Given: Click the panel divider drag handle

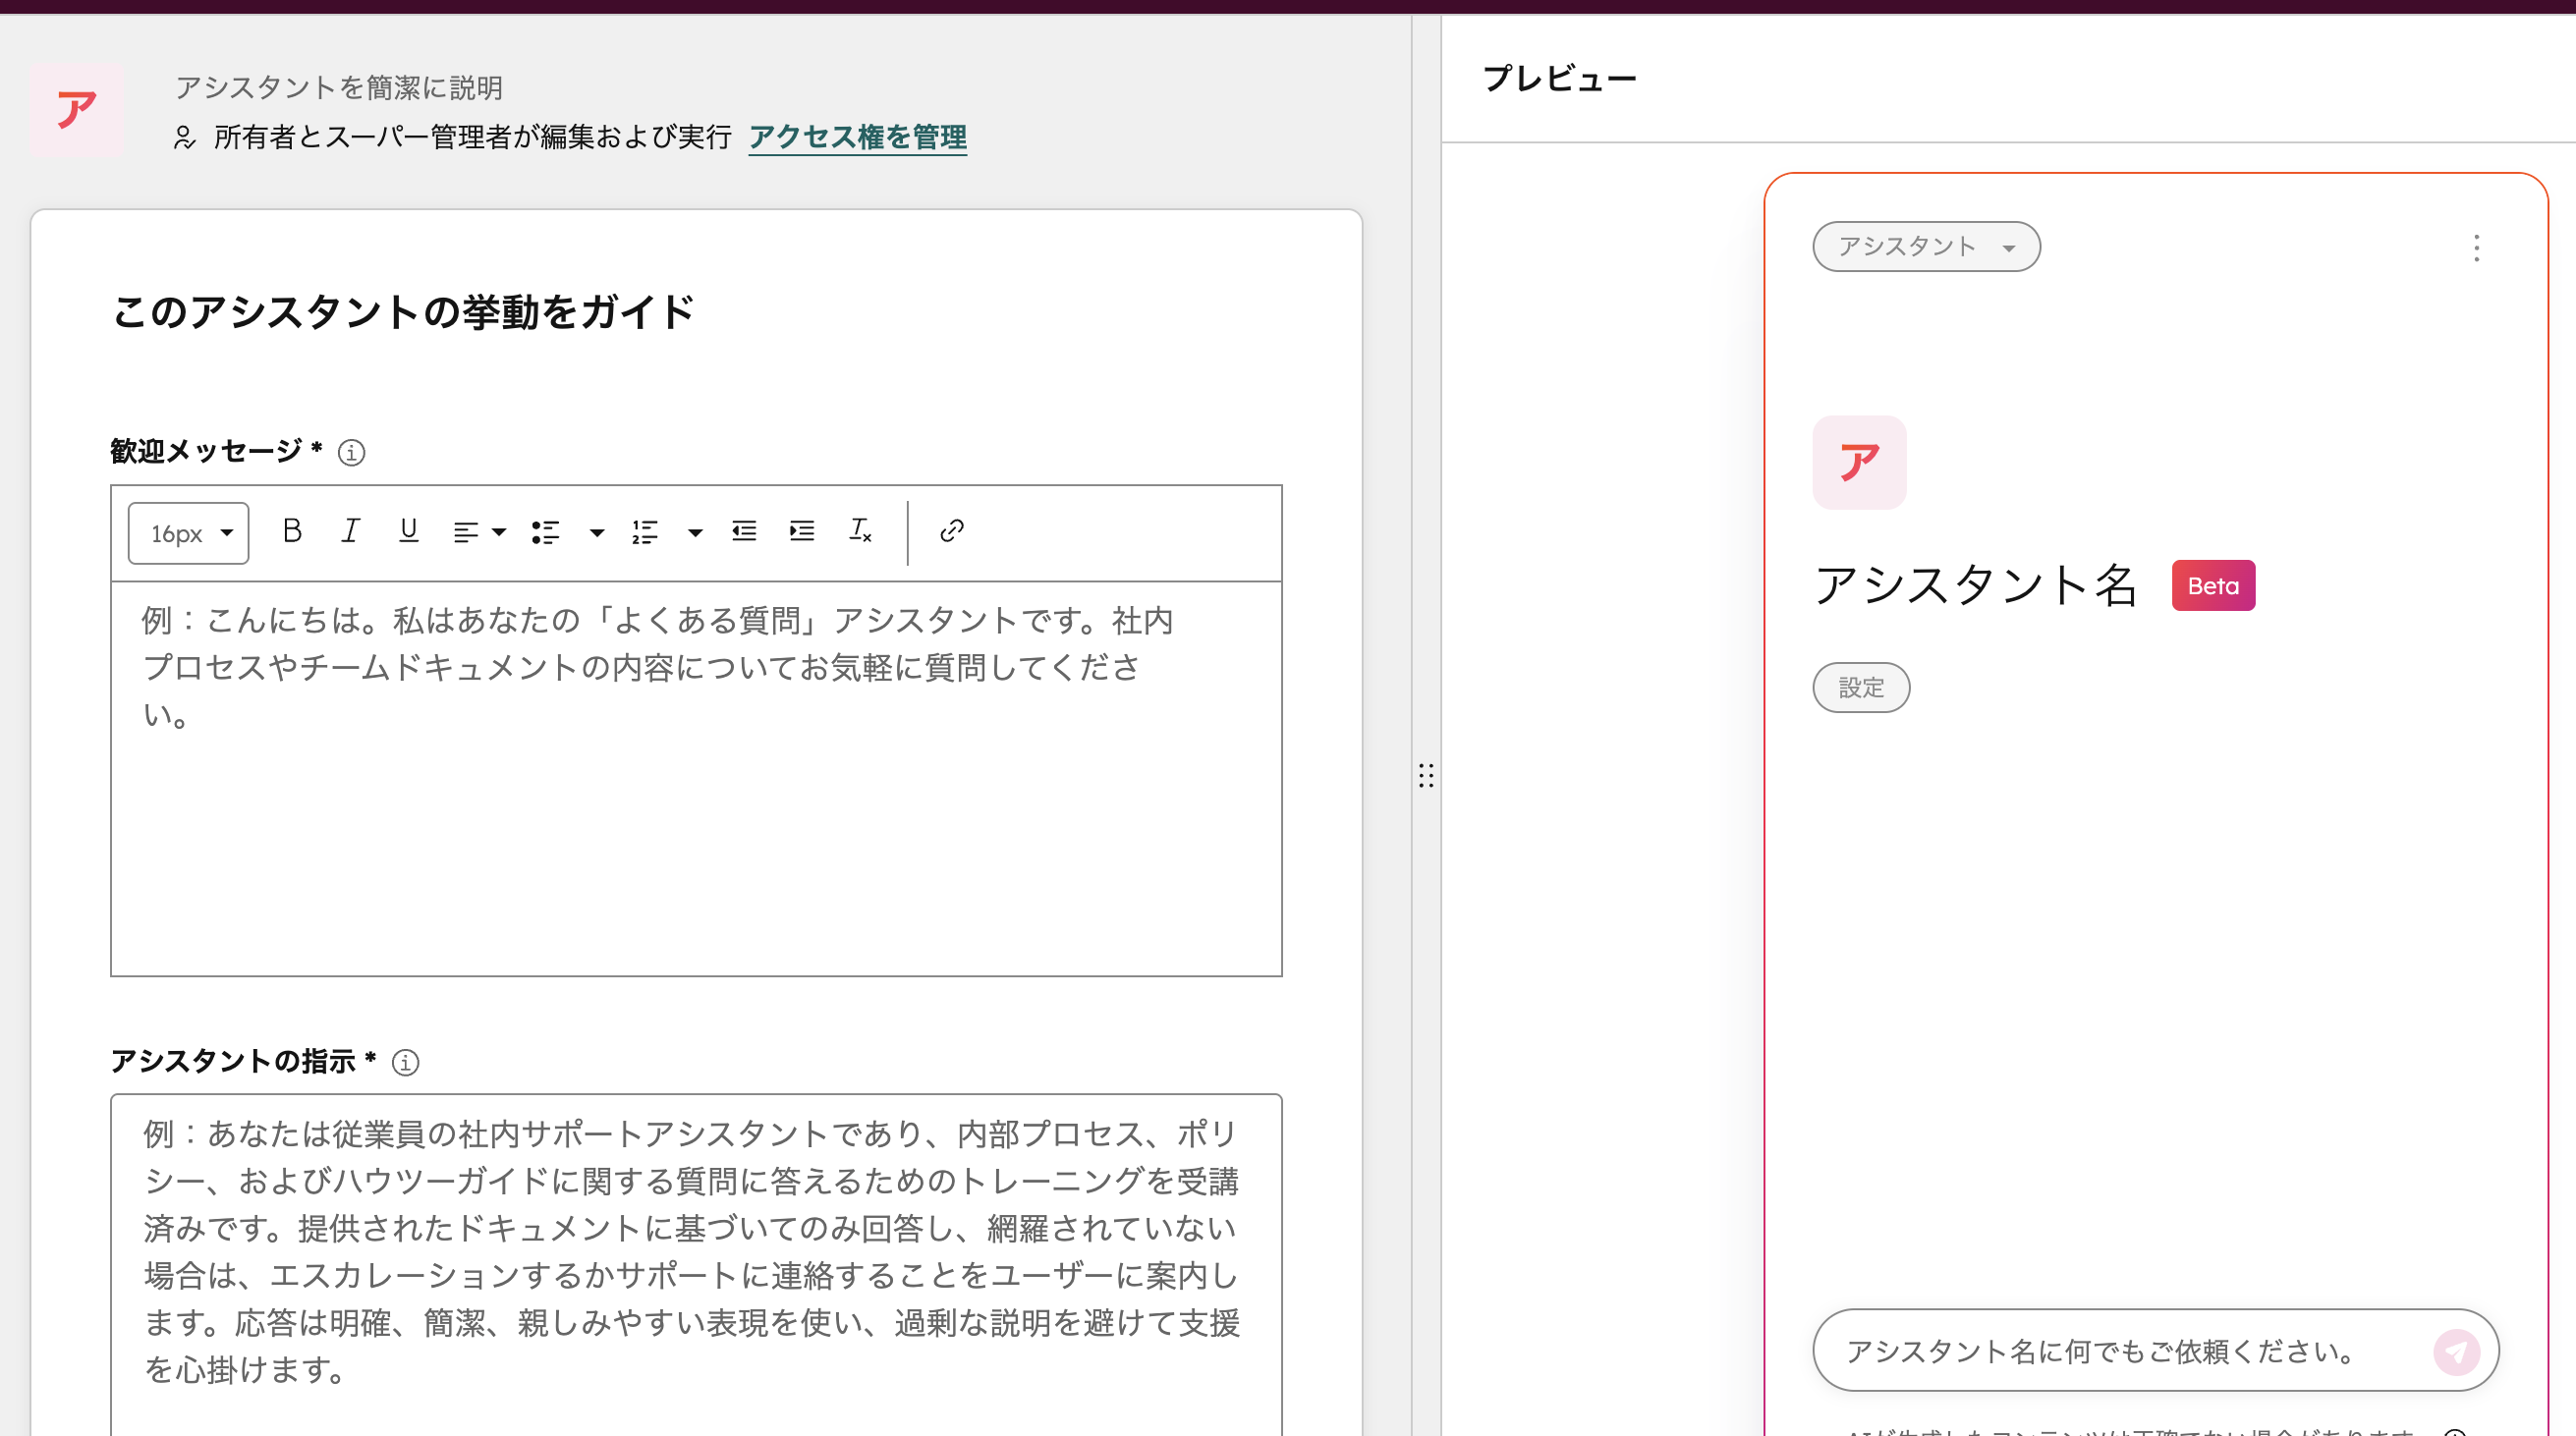Looking at the screenshot, I should pyautogui.click(x=1426, y=776).
